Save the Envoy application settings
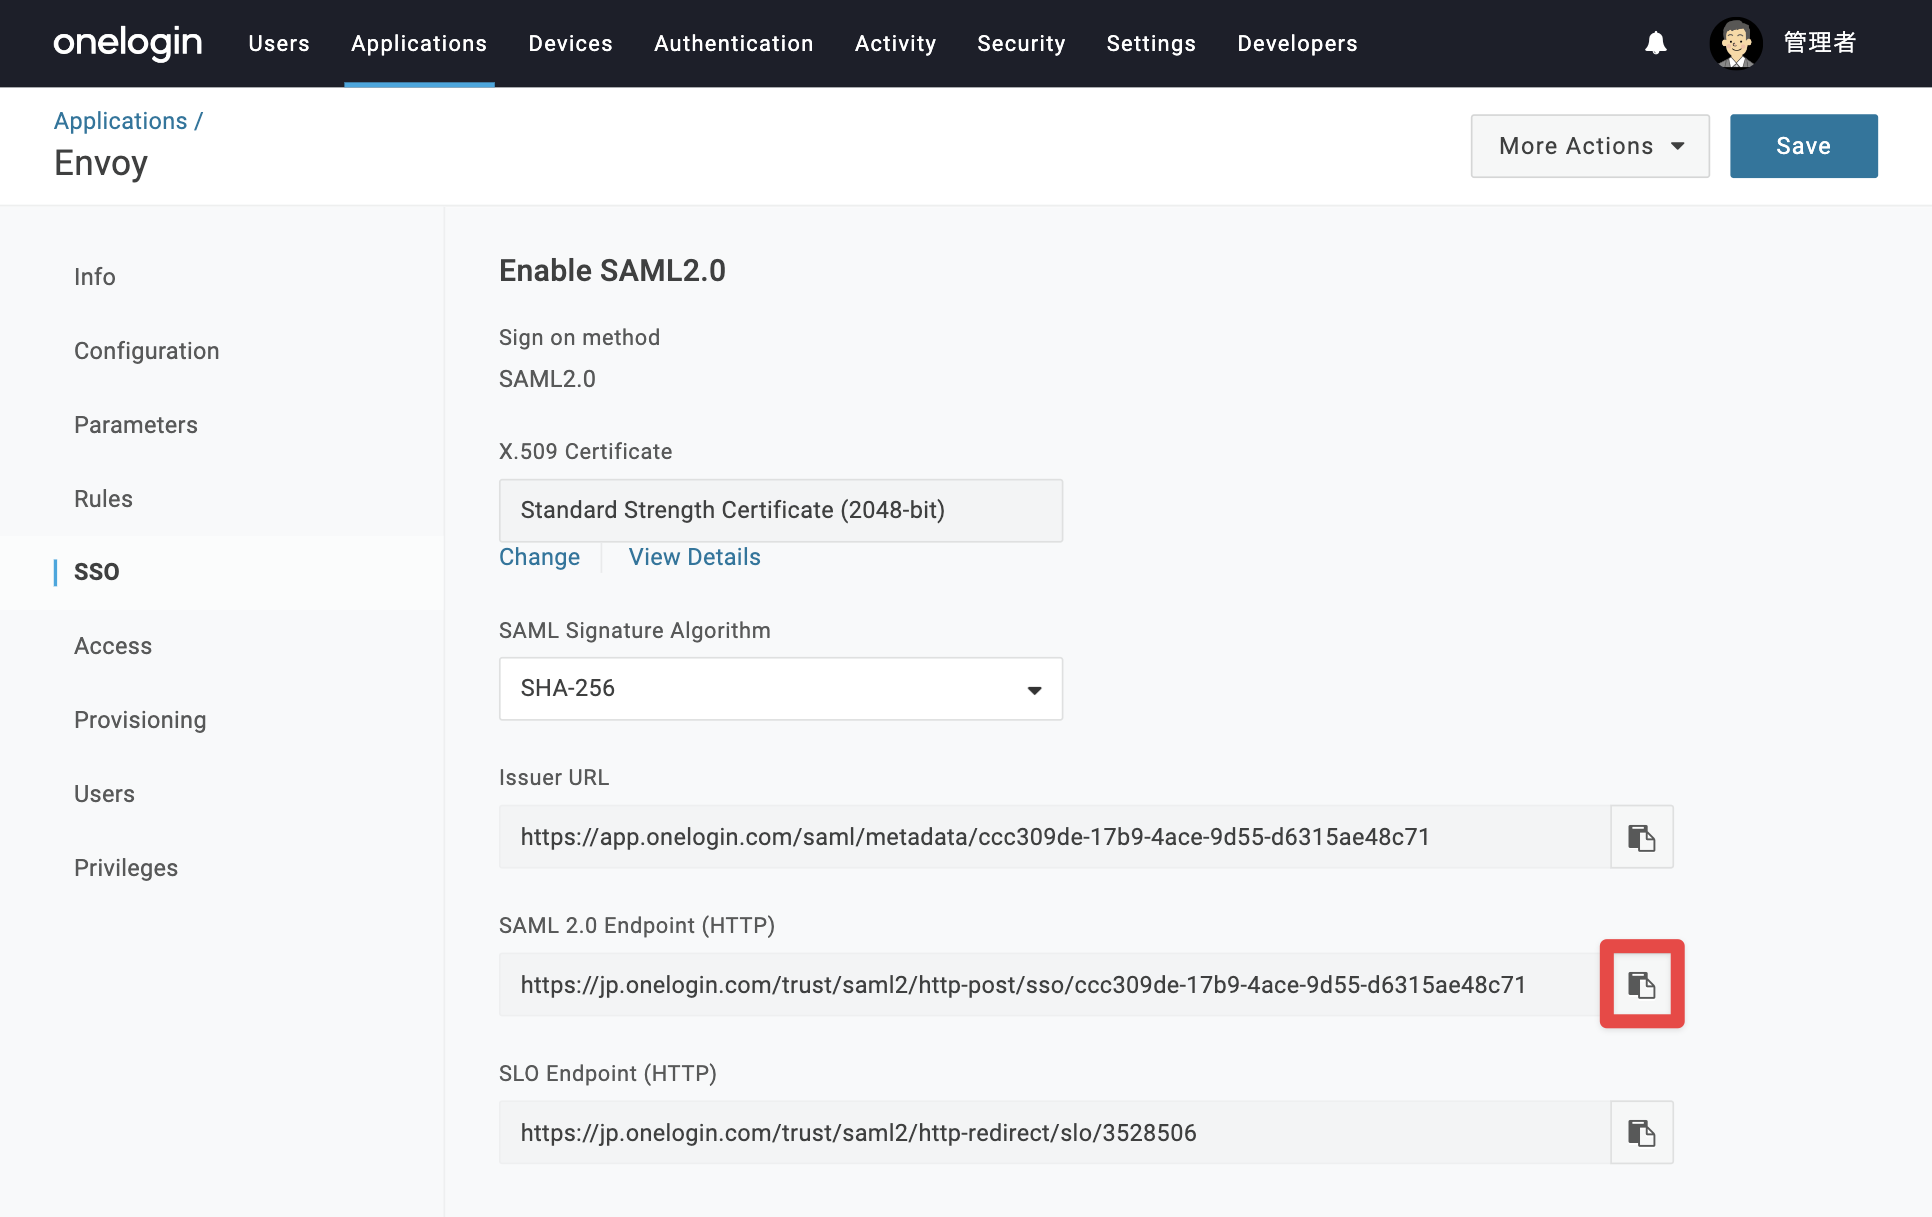This screenshot has height=1217, width=1932. [1803, 146]
